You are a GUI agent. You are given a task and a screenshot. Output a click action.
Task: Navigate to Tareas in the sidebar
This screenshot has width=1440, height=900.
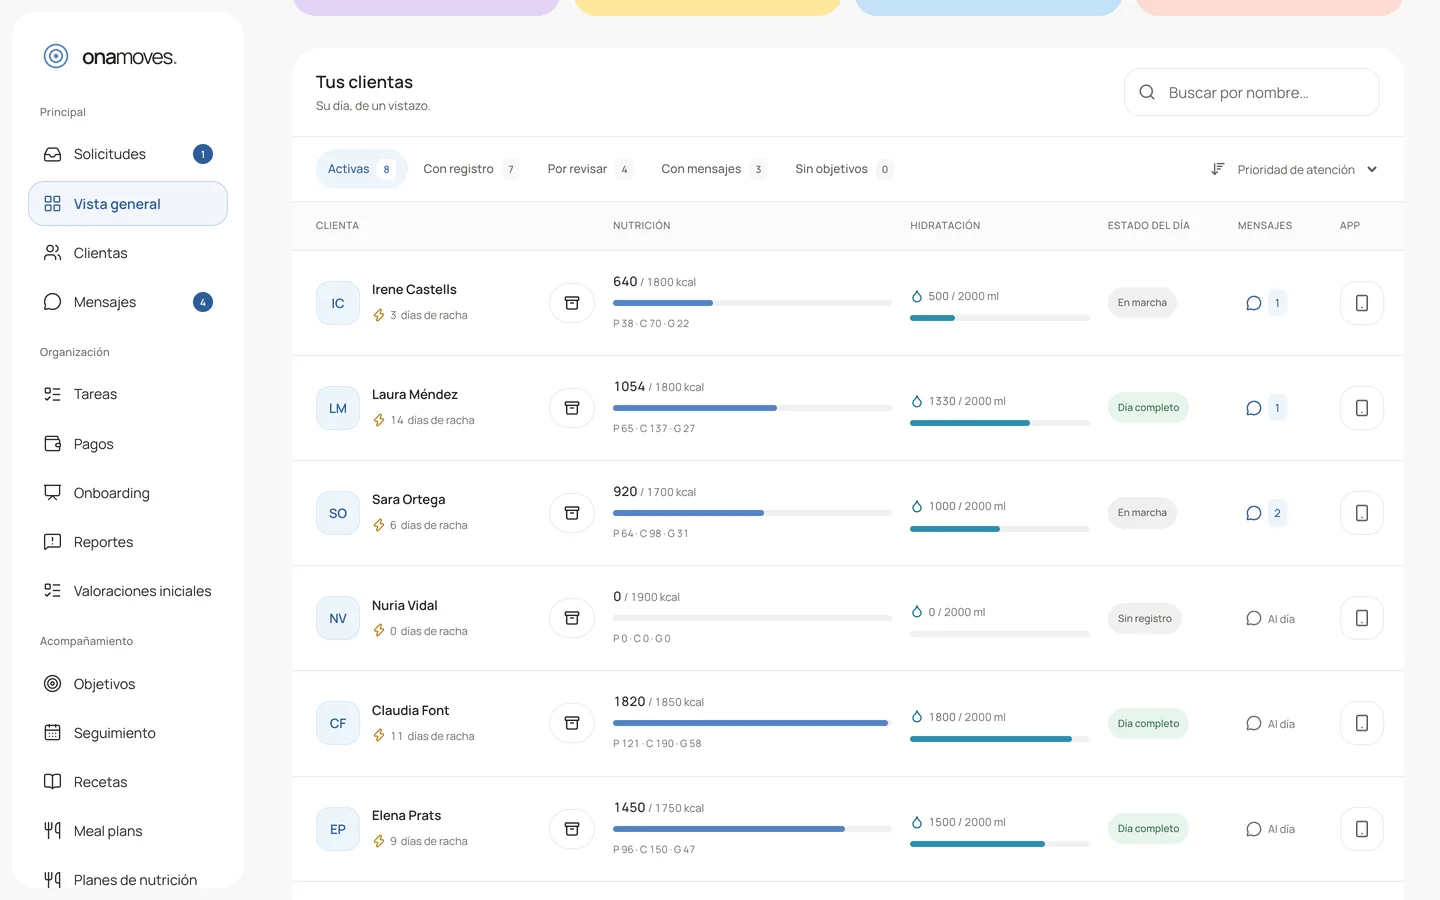(128, 394)
